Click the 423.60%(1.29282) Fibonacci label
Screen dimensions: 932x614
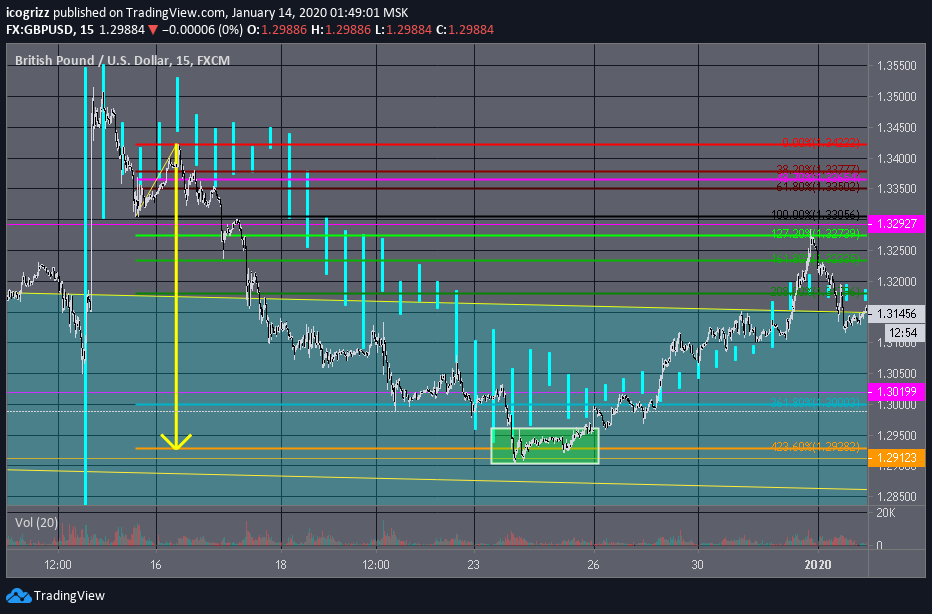pos(815,446)
